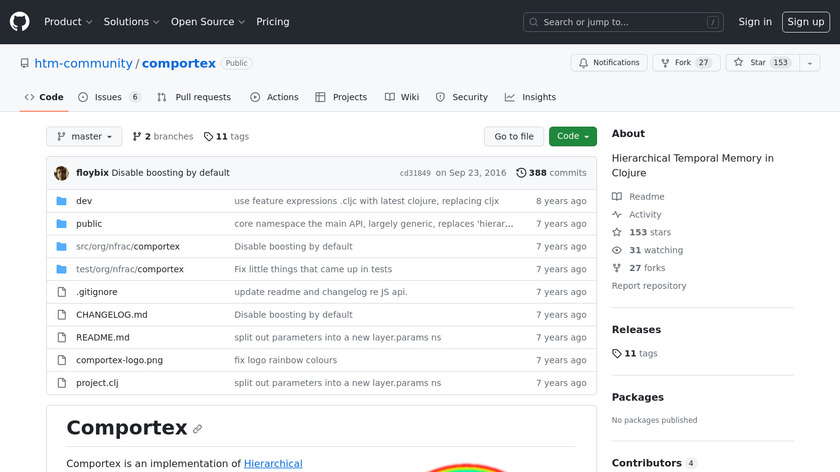
Task: Open the Hierarchical Temporal Memory link
Action: point(273,464)
